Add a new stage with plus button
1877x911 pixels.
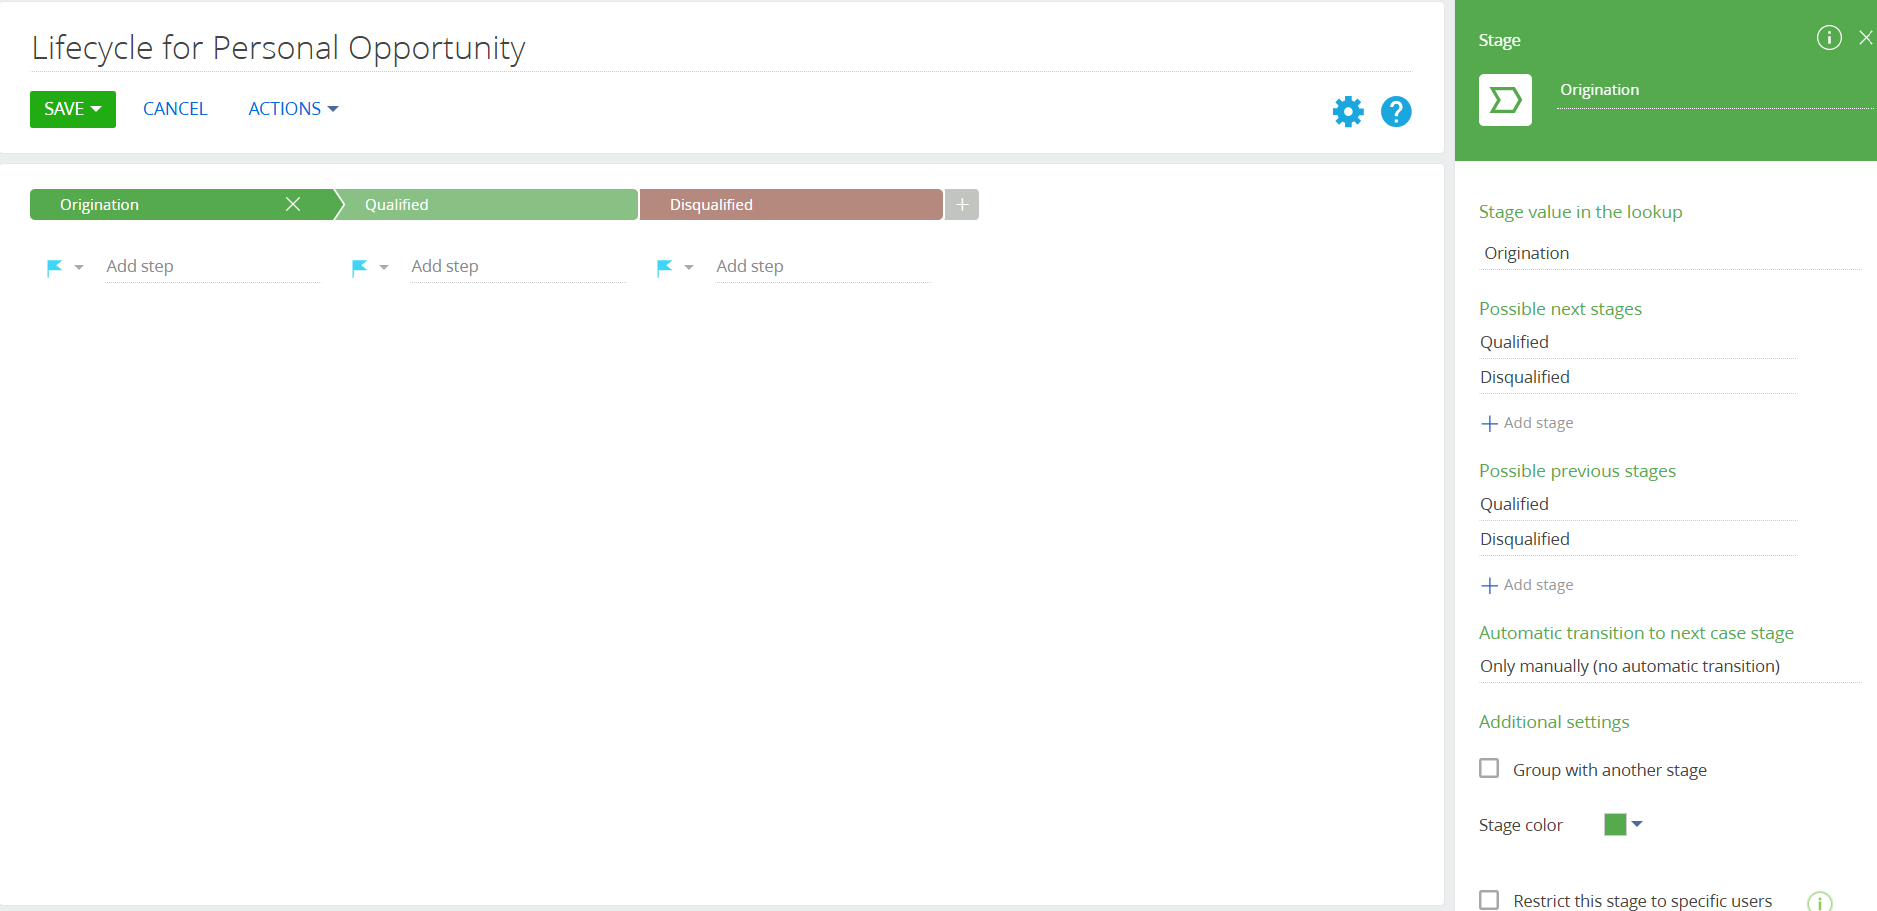point(962,204)
